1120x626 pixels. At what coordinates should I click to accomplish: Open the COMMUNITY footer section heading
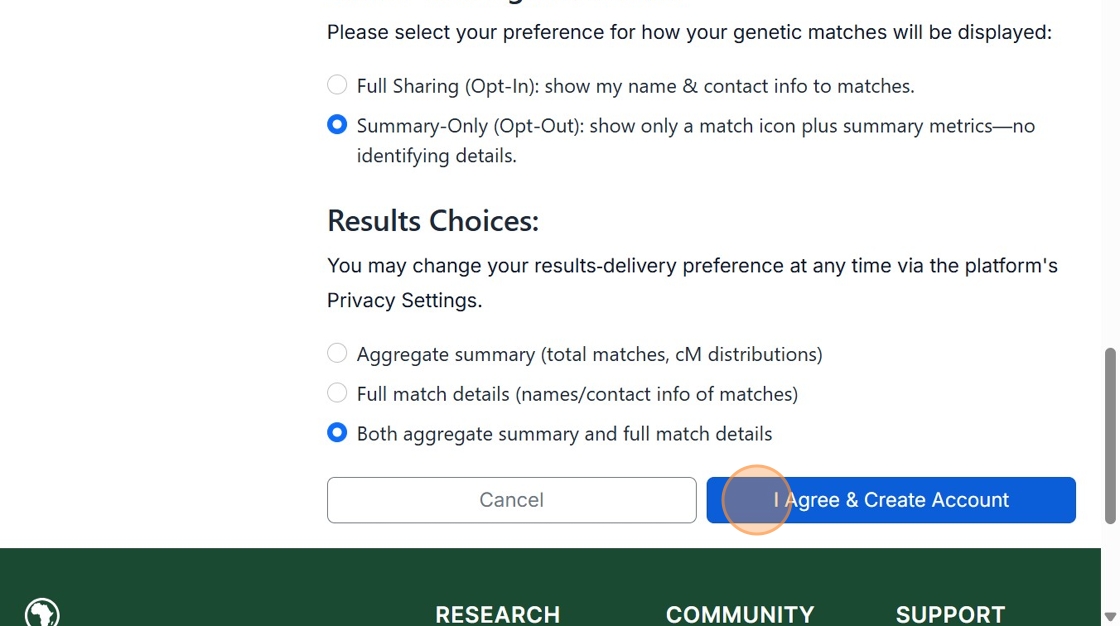pos(739,614)
